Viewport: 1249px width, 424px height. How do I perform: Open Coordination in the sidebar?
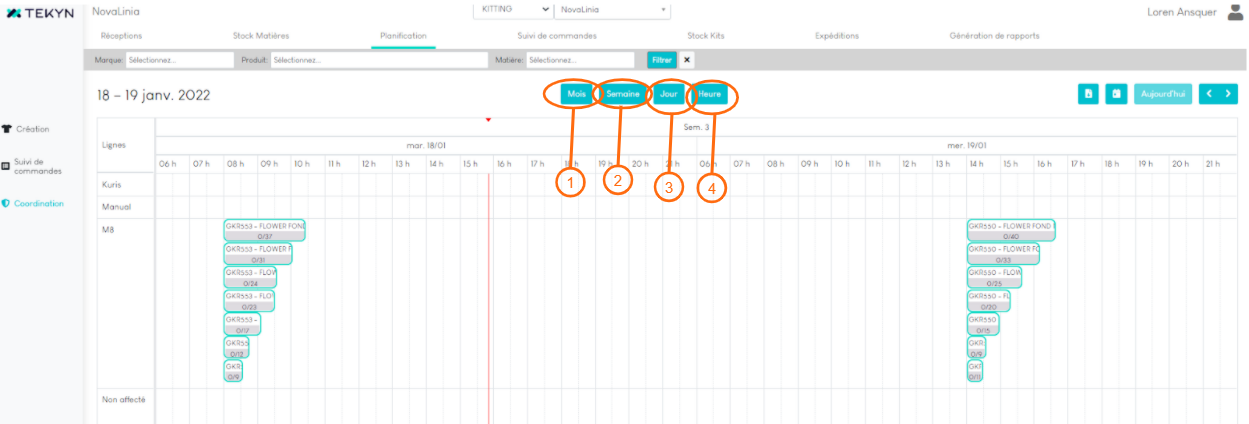(x=38, y=203)
